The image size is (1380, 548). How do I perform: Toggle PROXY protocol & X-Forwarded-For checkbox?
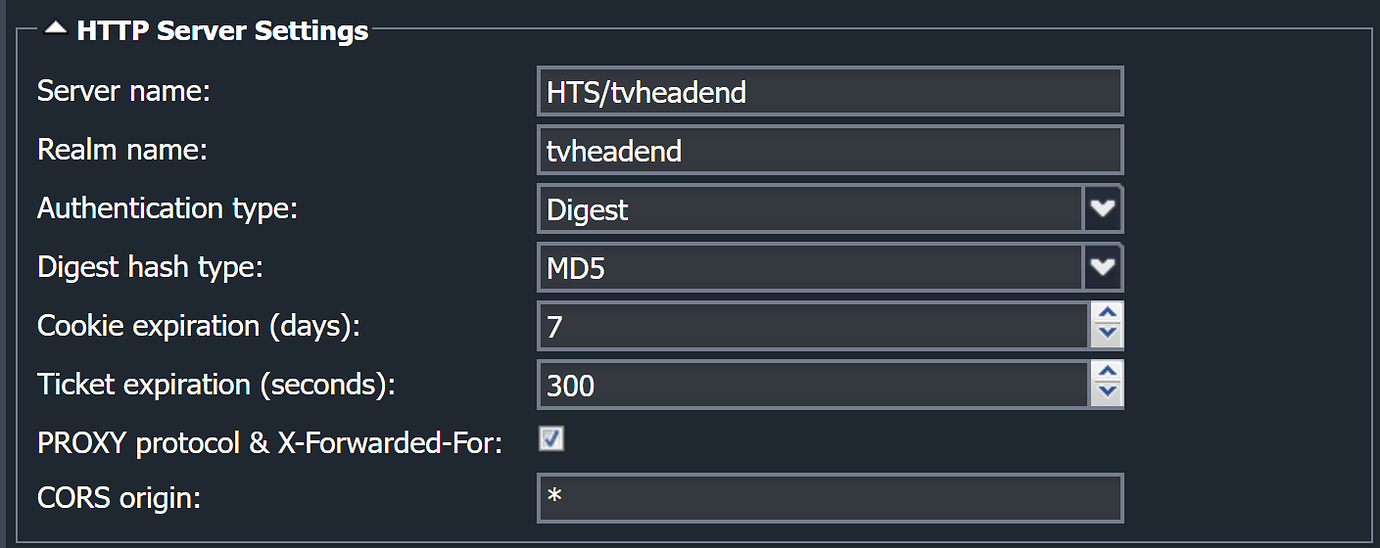551,438
